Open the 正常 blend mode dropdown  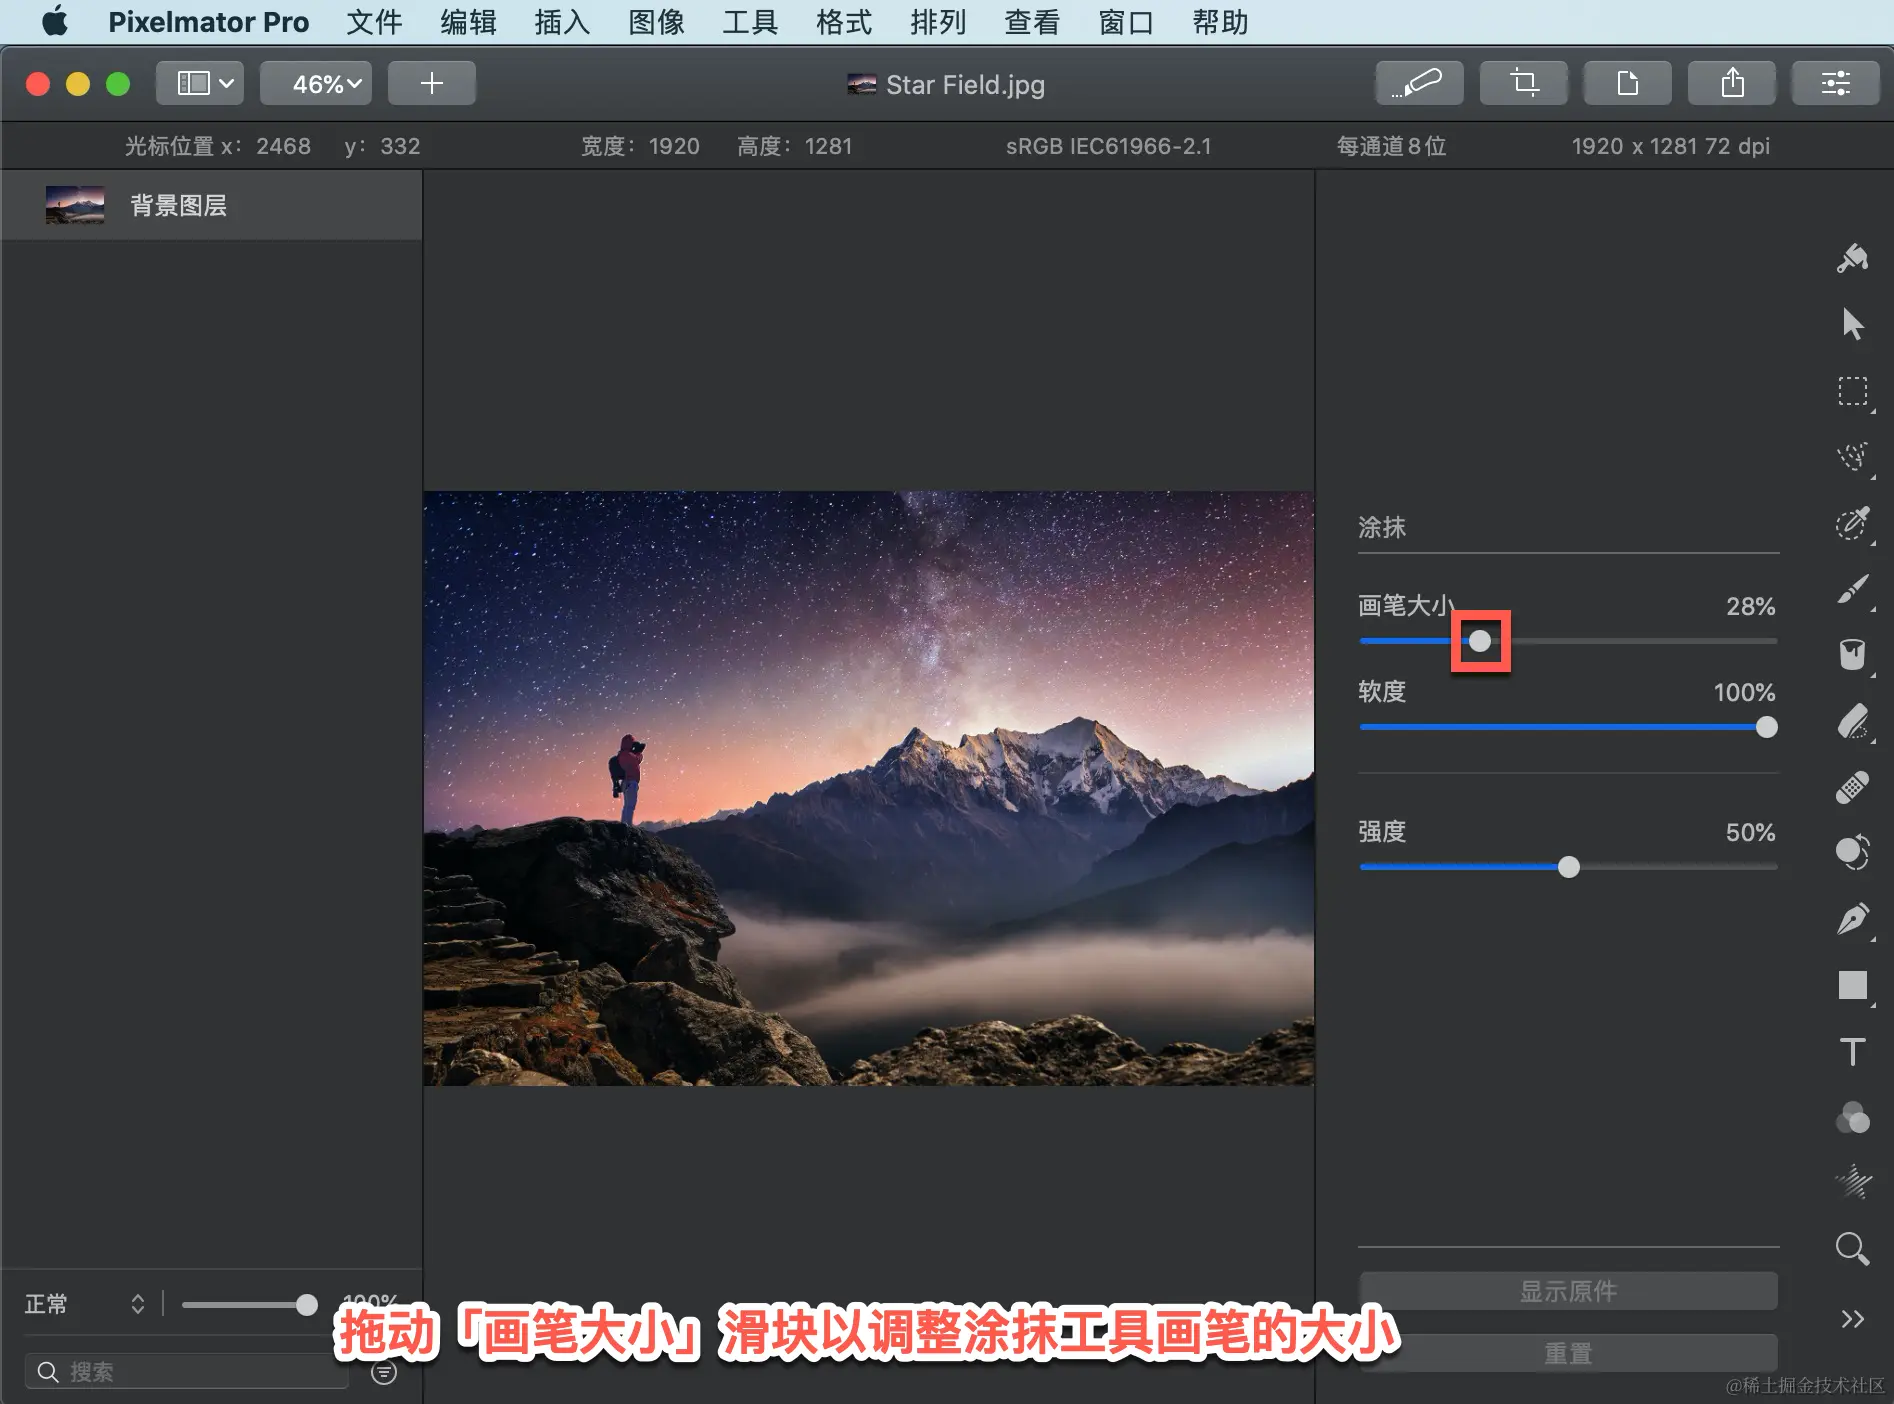click(x=85, y=1304)
